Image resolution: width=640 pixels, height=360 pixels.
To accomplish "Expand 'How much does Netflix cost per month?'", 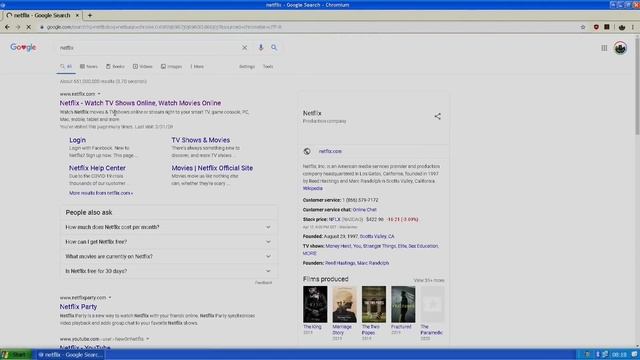I will pos(168,227).
